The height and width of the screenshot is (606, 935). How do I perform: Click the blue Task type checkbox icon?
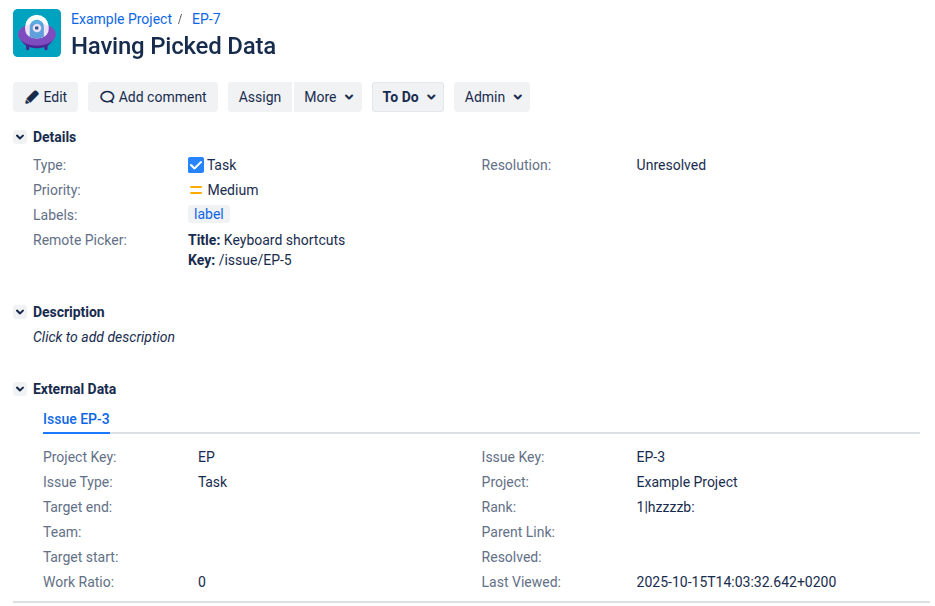(196, 165)
